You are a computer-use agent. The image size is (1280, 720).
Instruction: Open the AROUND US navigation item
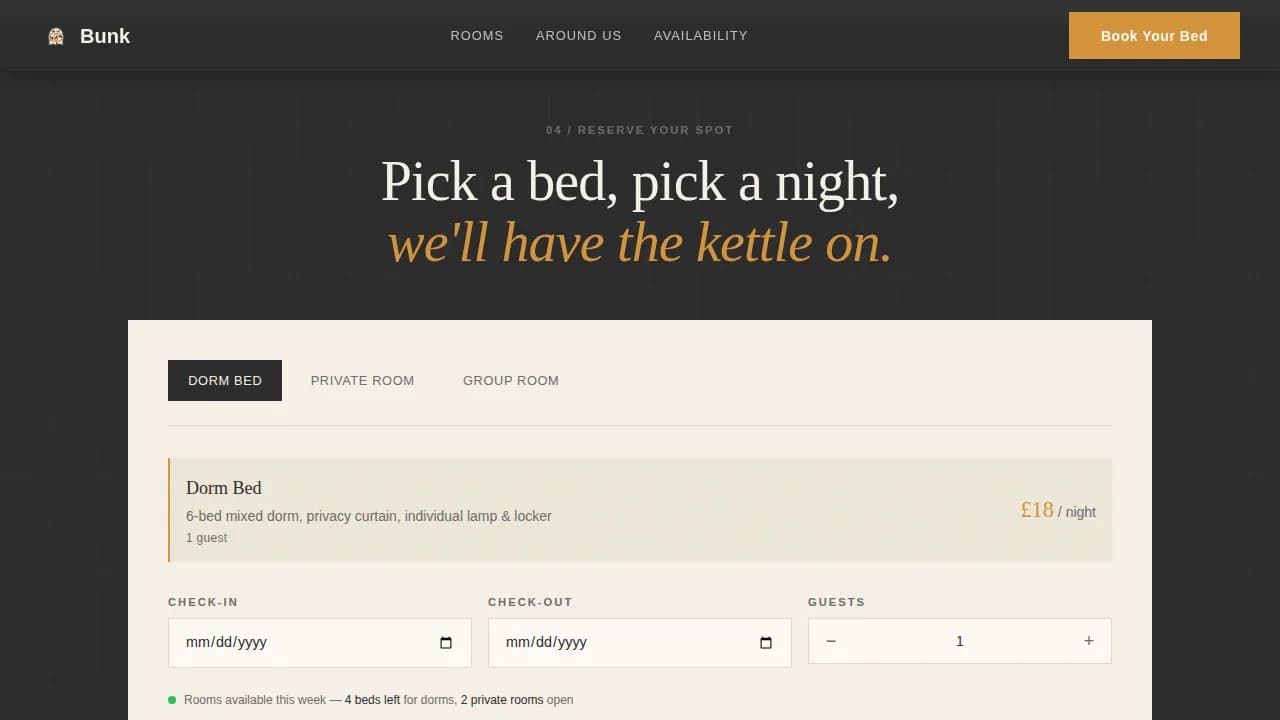578,35
